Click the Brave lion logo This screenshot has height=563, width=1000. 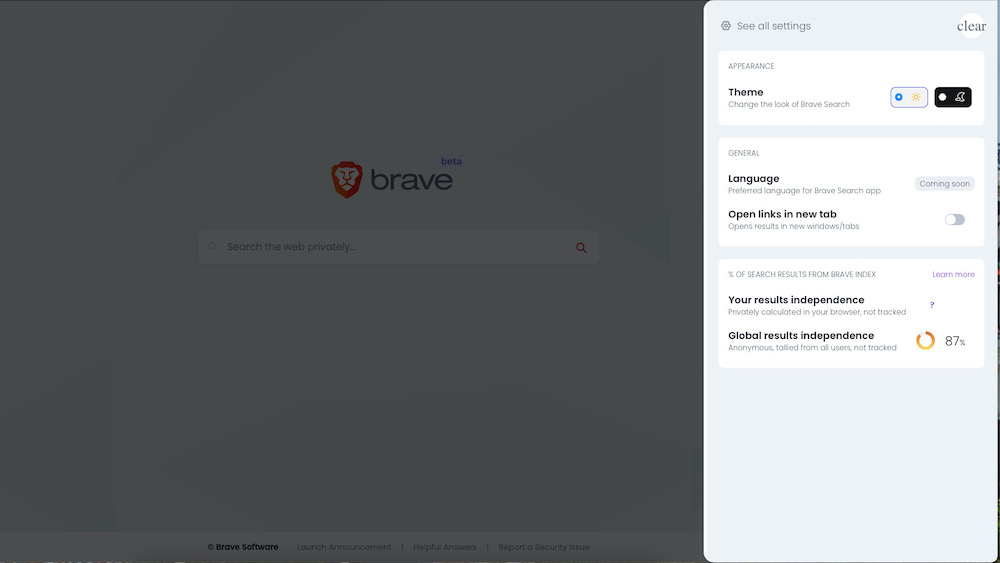(347, 179)
